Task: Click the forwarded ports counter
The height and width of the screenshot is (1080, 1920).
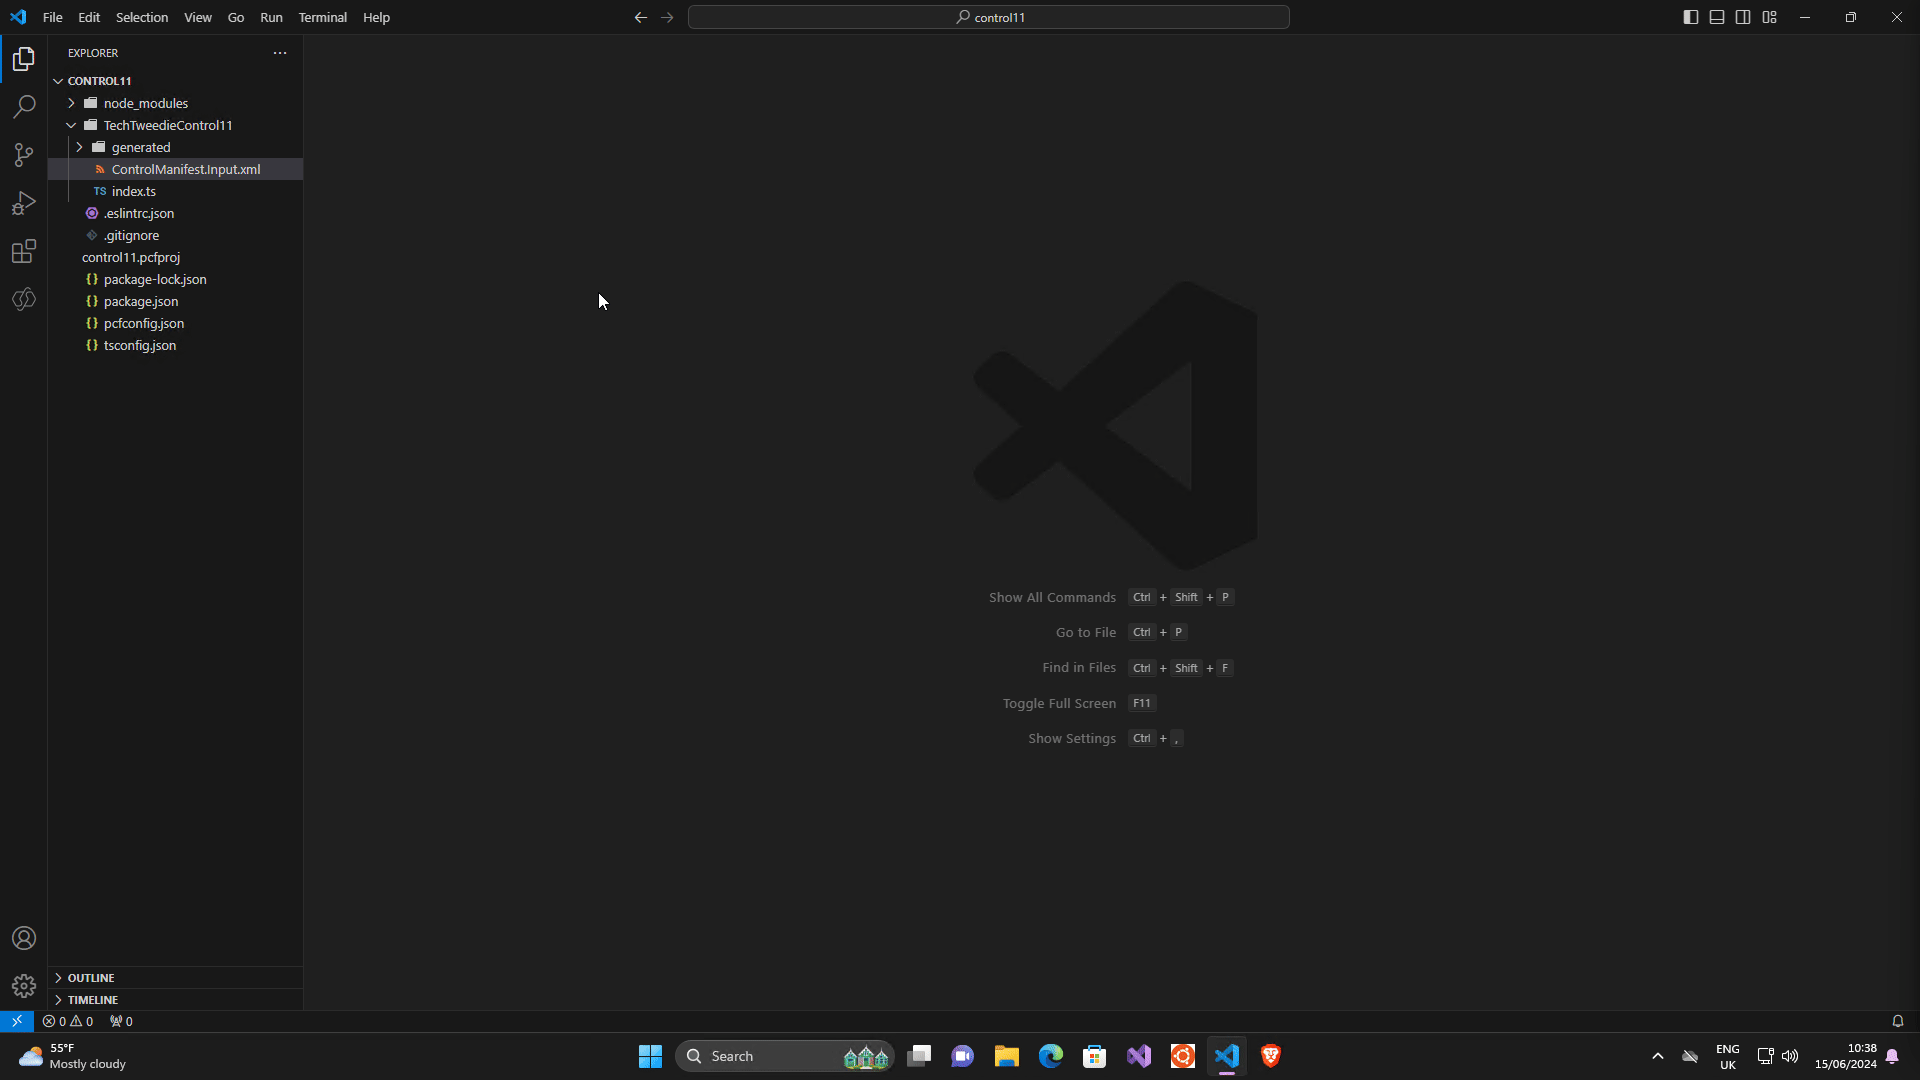Action: pyautogui.click(x=121, y=1021)
